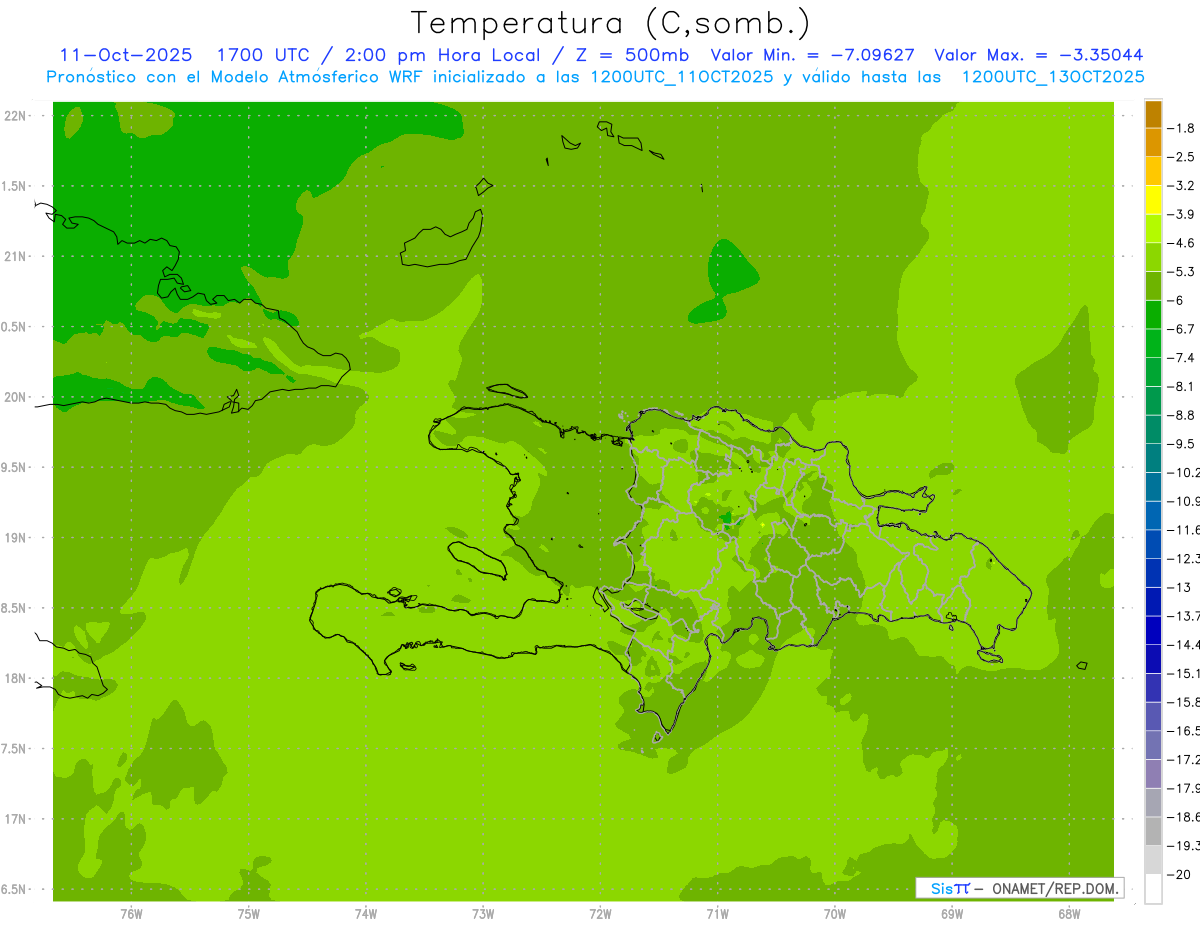Click the 20N latitude axis label
This screenshot has width=1200, height=927.
click(16, 397)
